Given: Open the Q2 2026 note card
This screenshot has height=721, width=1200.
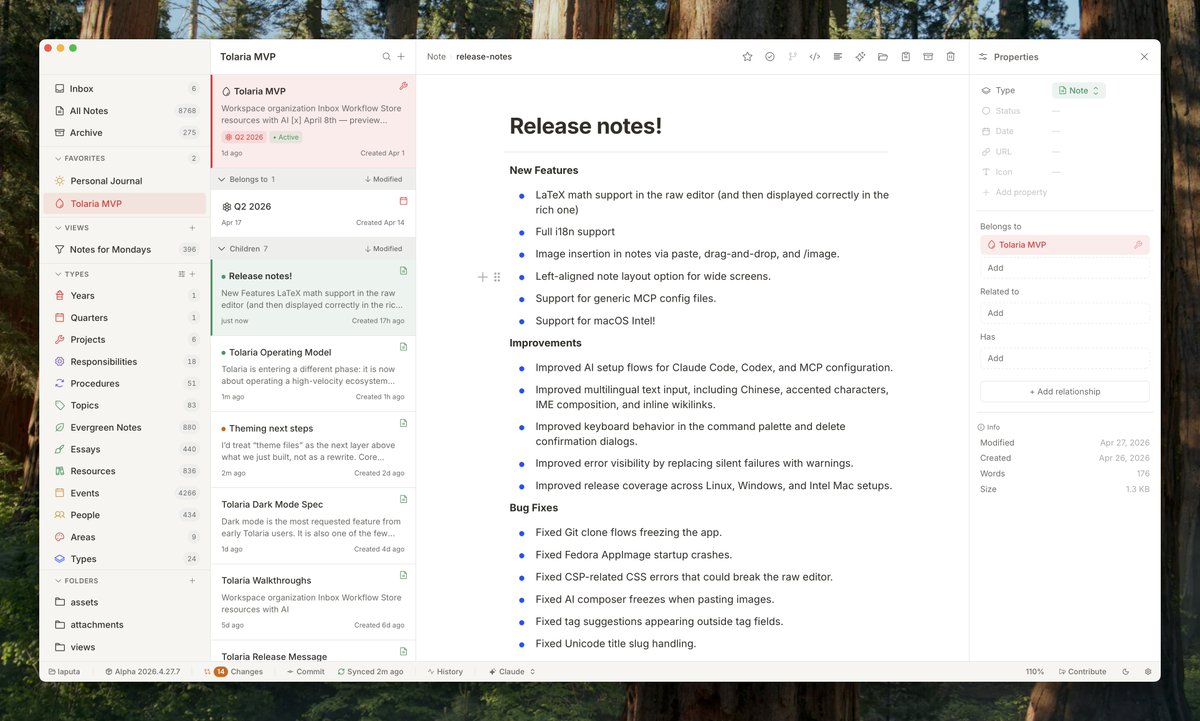Looking at the screenshot, I should [x=313, y=214].
